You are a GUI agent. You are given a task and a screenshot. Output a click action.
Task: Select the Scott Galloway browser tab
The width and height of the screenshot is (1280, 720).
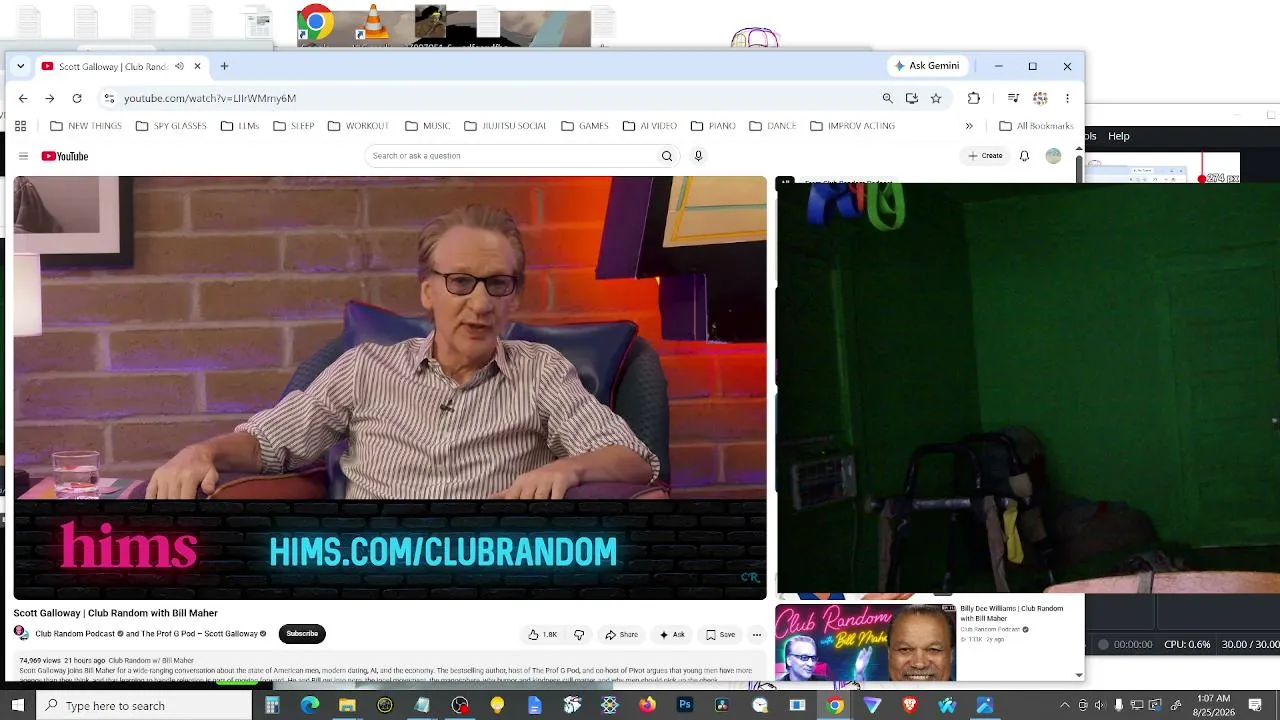[x=113, y=66]
